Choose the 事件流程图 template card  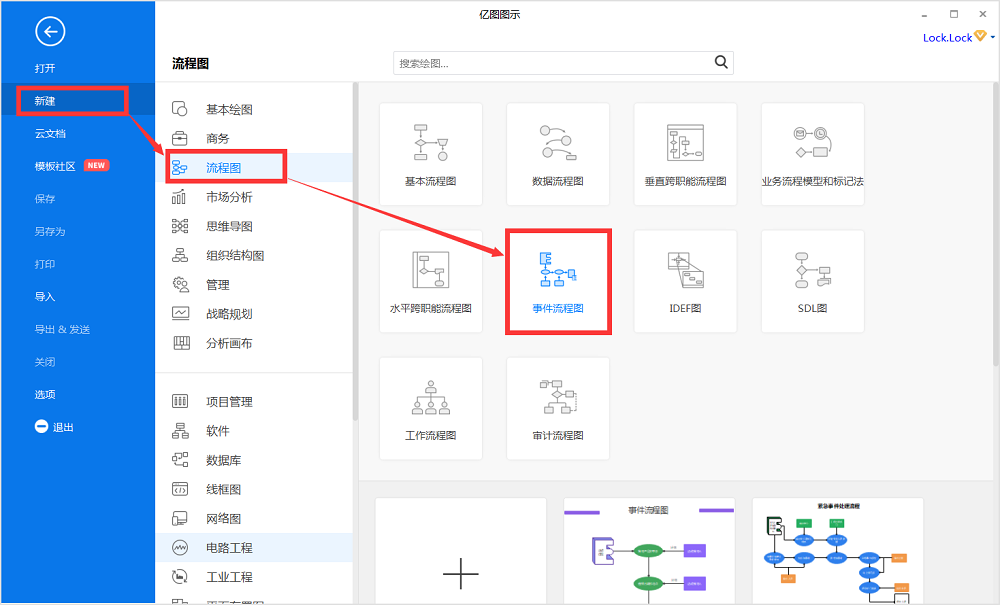[x=558, y=281]
